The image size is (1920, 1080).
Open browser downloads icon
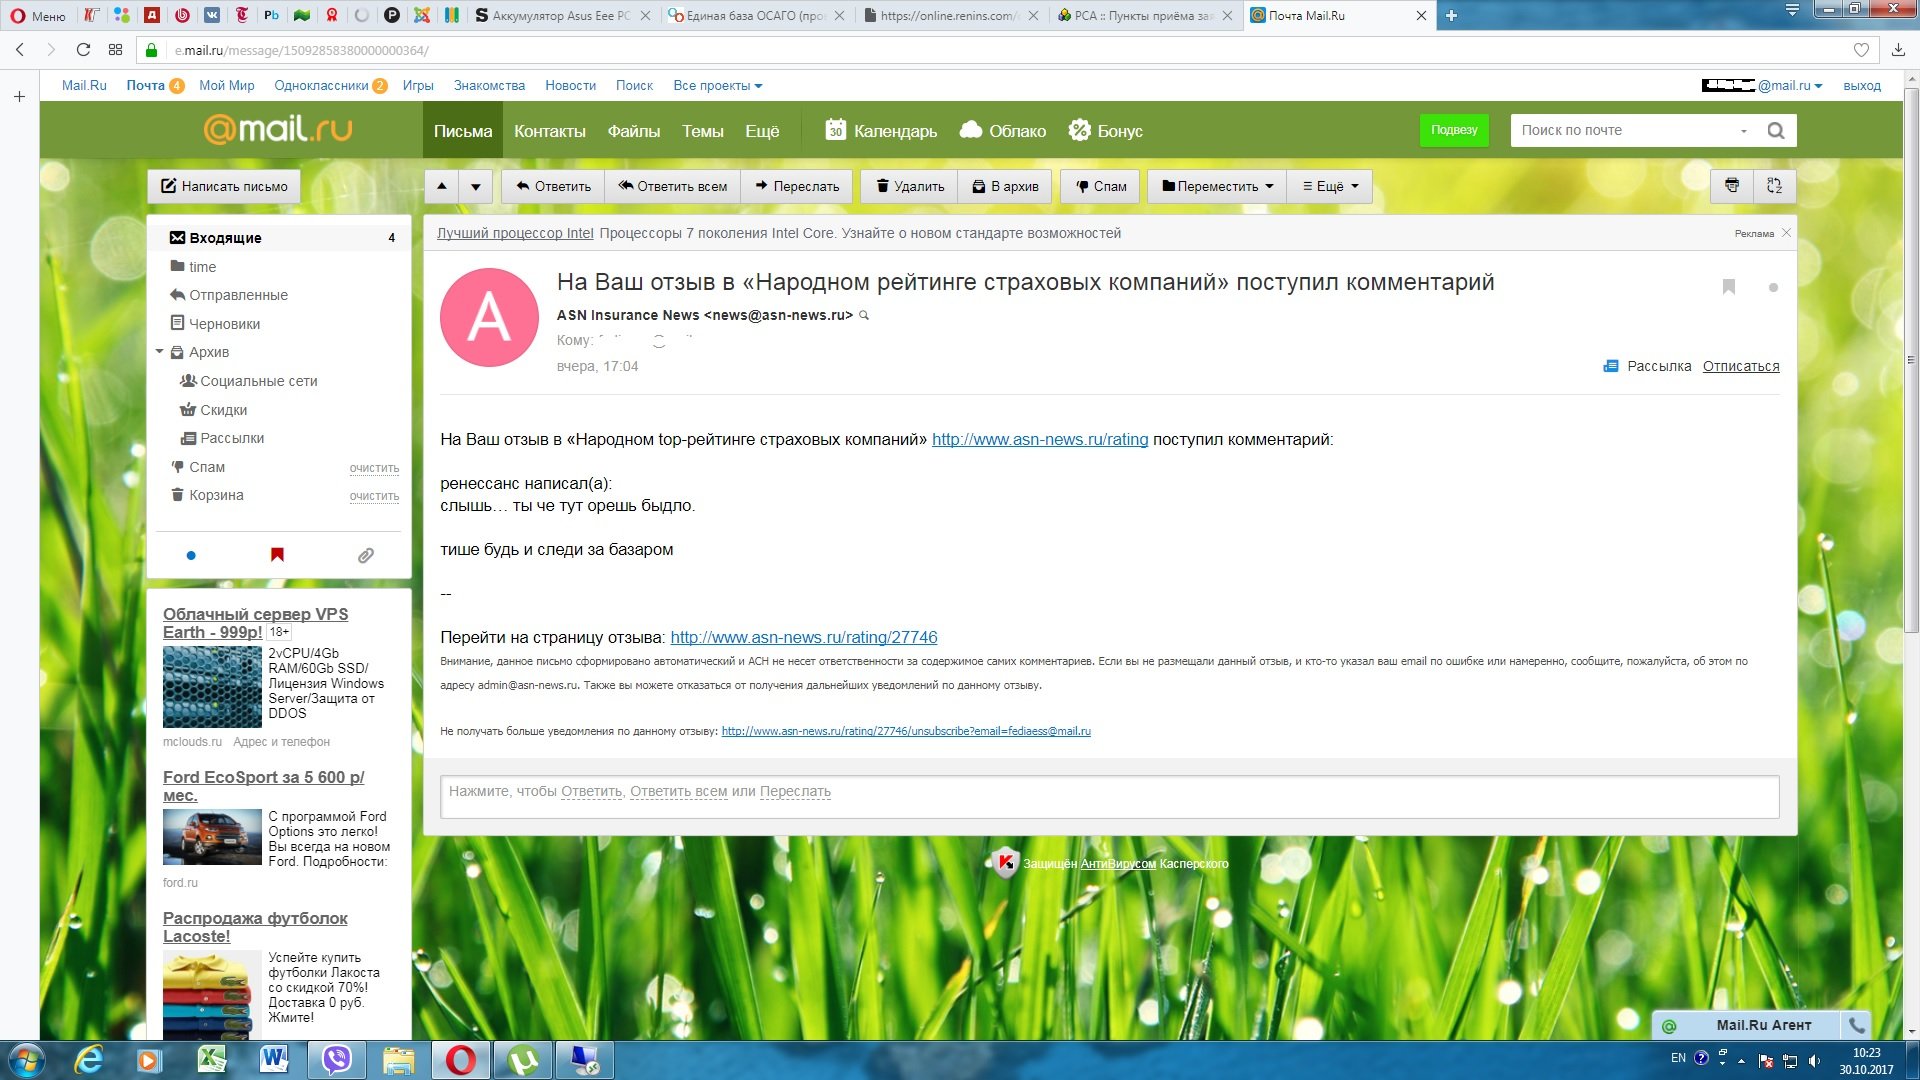pos(1898,50)
